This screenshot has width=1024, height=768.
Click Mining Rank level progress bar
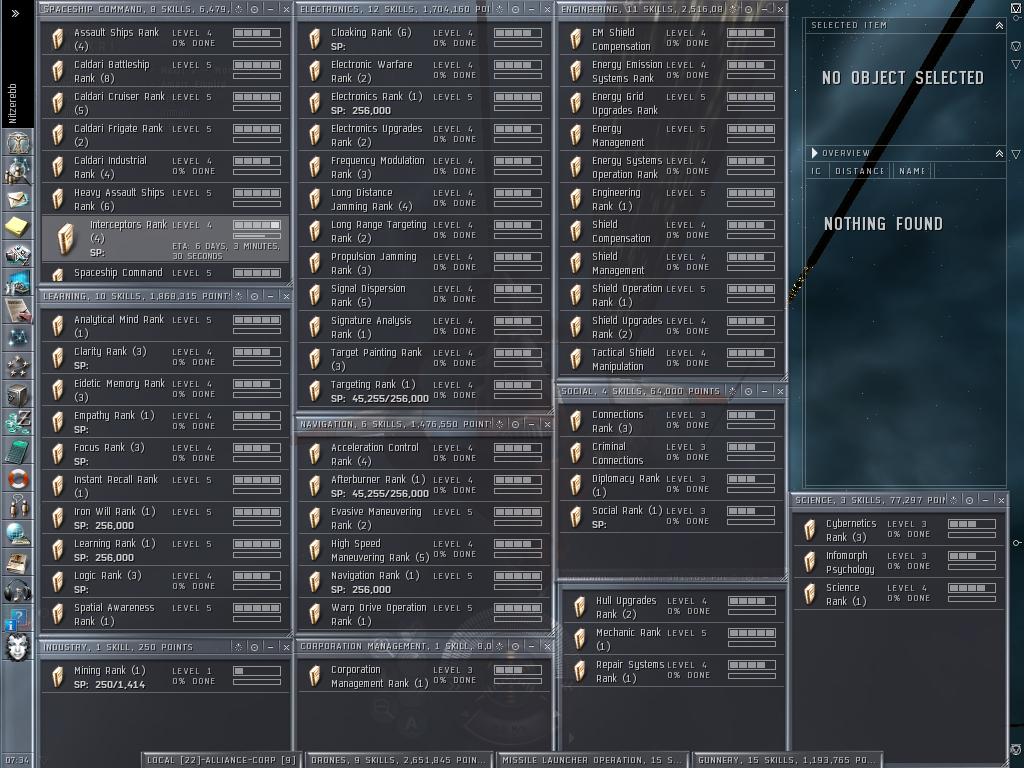(x=257, y=671)
